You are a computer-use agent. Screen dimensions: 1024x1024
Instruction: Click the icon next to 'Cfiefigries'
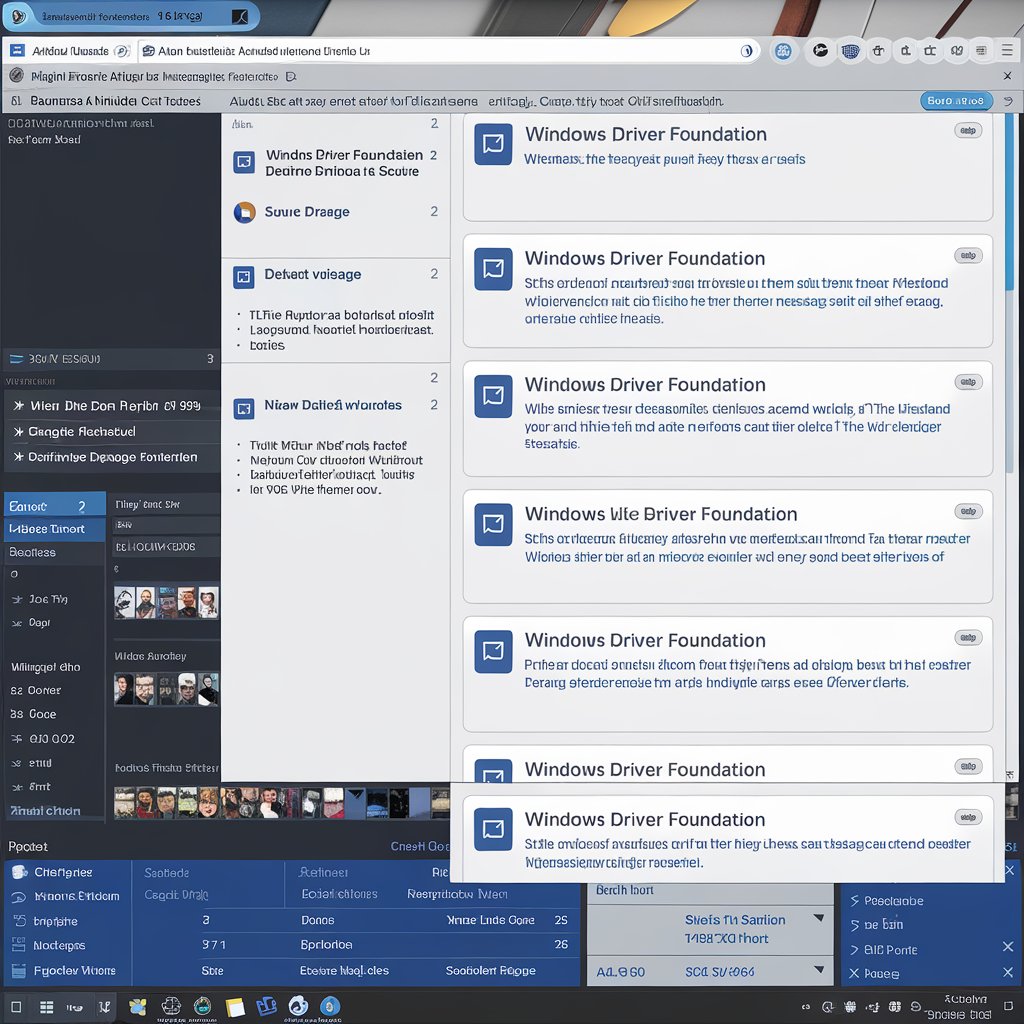20,872
